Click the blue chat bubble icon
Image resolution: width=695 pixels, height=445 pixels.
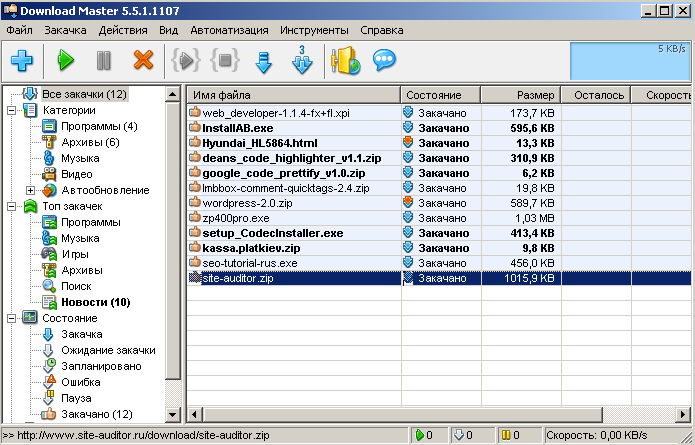(x=384, y=60)
